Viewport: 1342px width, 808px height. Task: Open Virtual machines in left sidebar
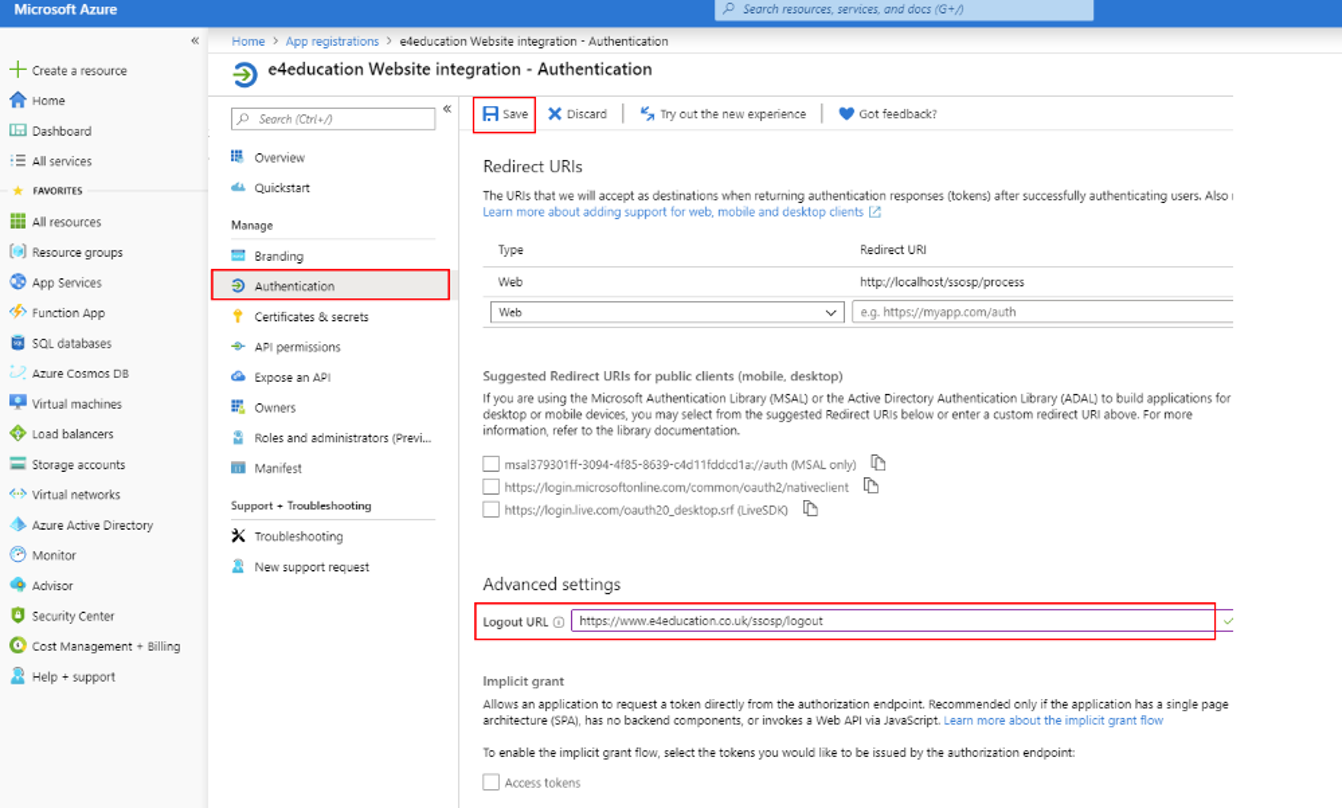76,404
